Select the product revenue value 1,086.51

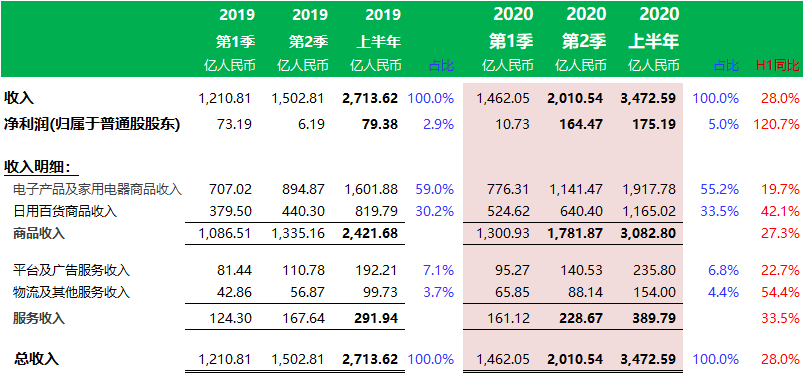(225, 234)
